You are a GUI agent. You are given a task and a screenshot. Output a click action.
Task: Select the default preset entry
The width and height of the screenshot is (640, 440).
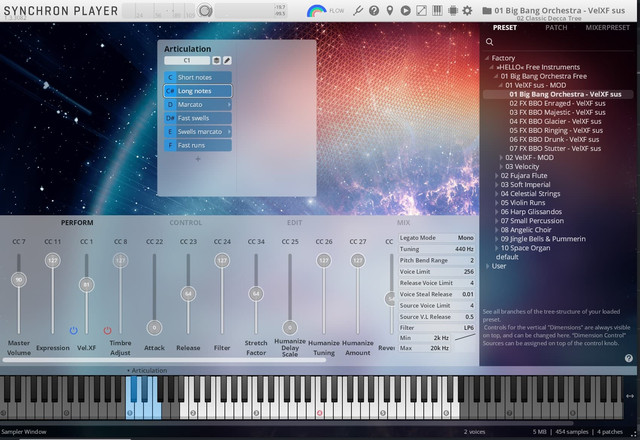(507, 257)
